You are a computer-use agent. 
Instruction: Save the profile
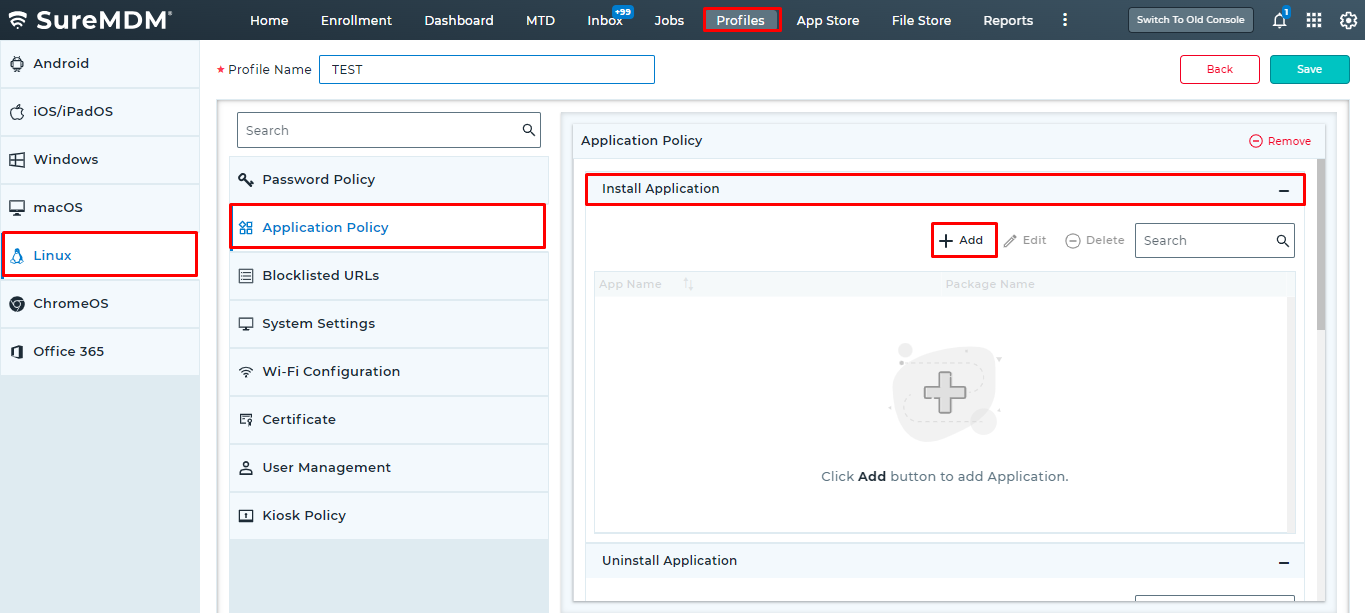(1309, 69)
